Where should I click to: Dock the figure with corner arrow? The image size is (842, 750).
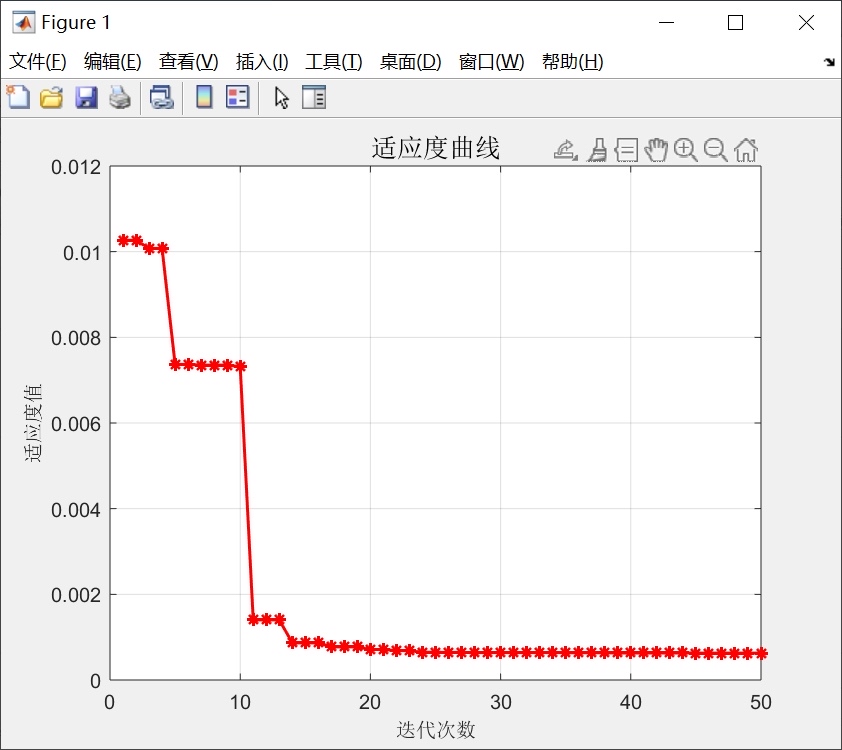[x=830, y=62]
